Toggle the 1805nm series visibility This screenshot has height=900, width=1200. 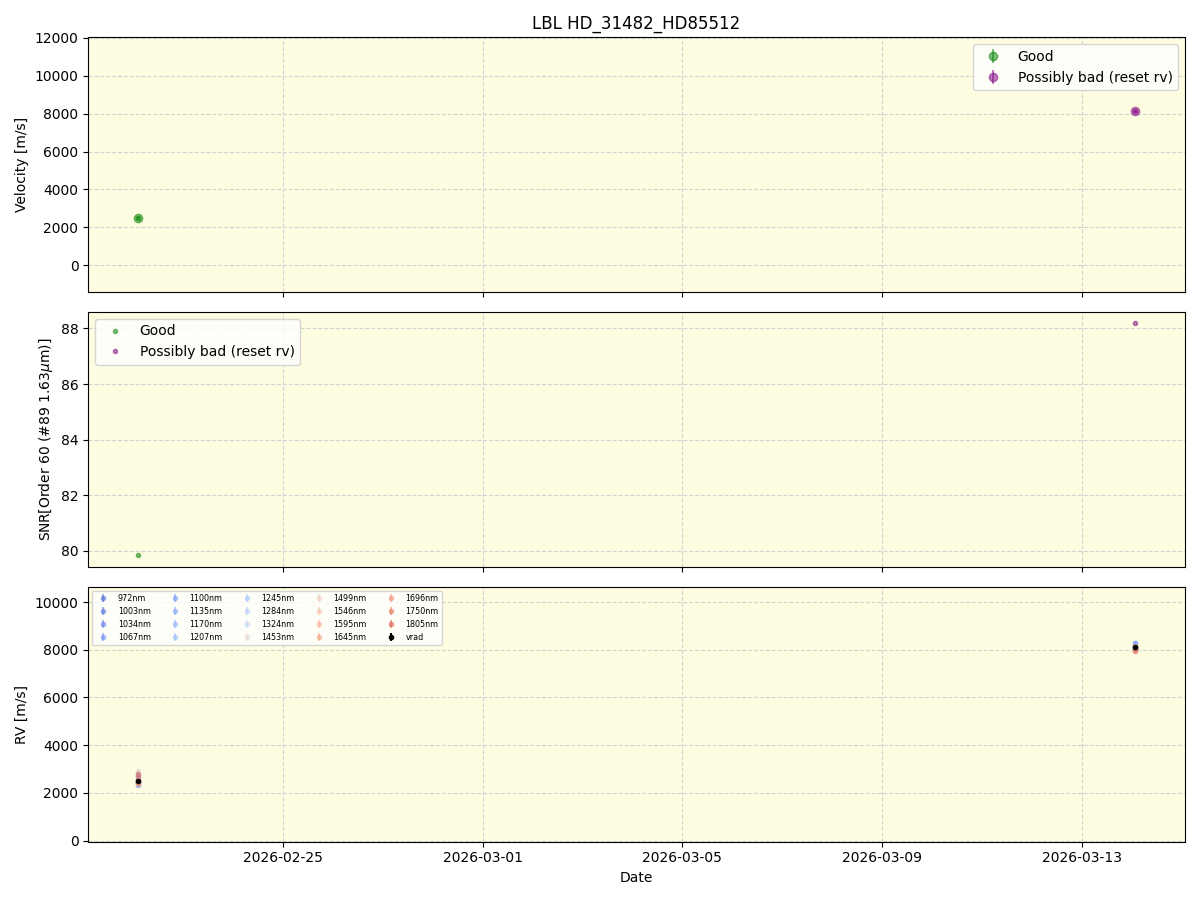[391, 622]
